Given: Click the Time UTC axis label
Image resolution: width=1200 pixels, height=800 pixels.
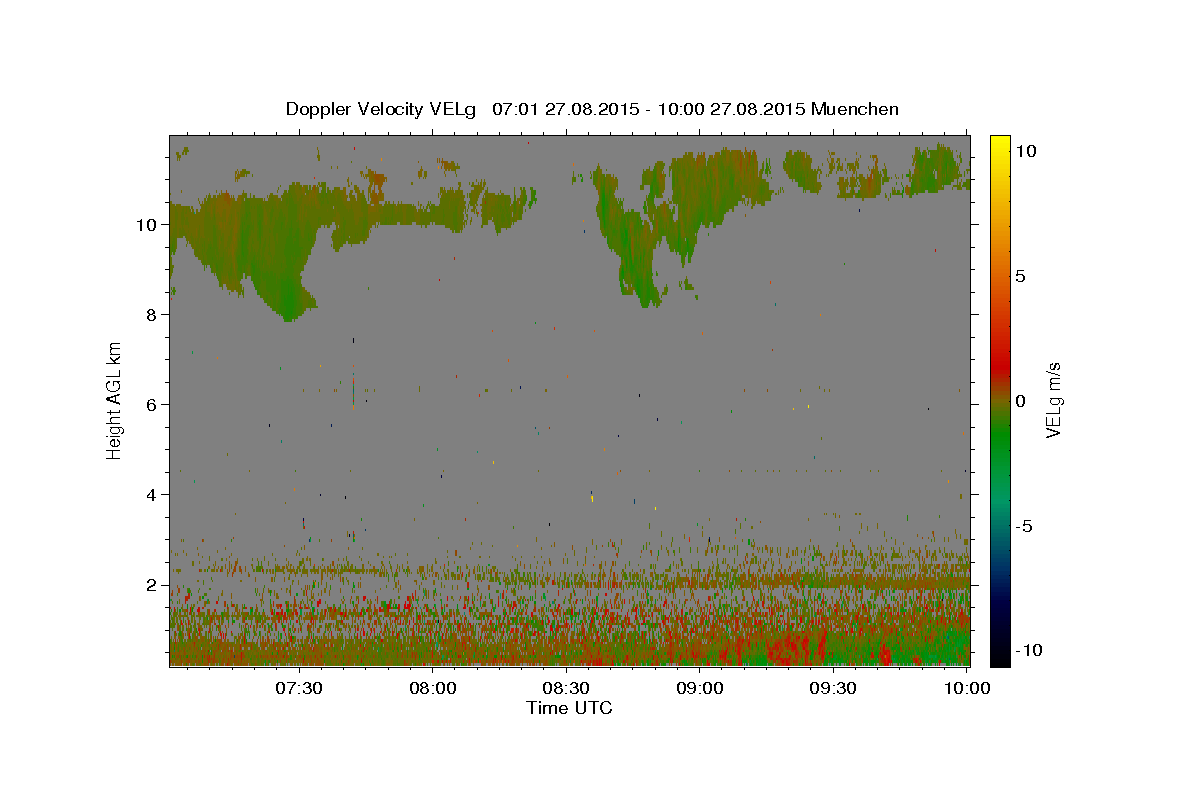Looking at the screenshot, I should 569,708.
